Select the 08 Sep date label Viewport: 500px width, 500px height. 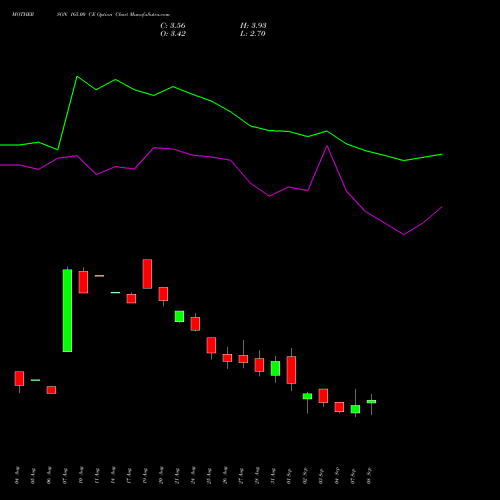(369, 475)
